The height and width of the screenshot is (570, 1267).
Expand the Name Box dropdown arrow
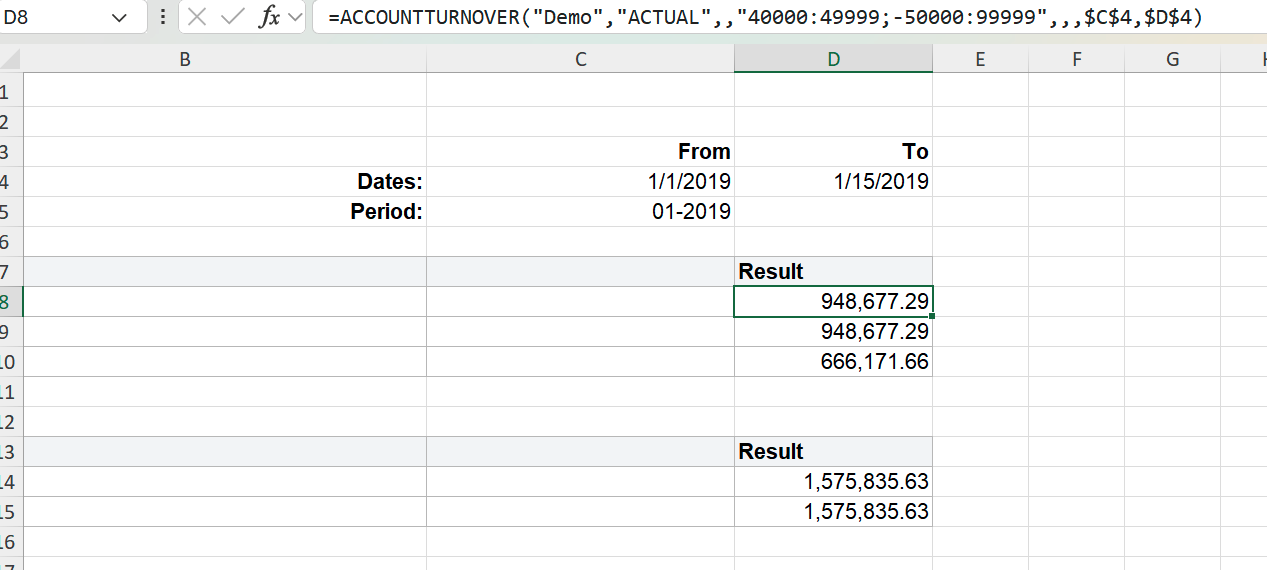coord(120,17)
